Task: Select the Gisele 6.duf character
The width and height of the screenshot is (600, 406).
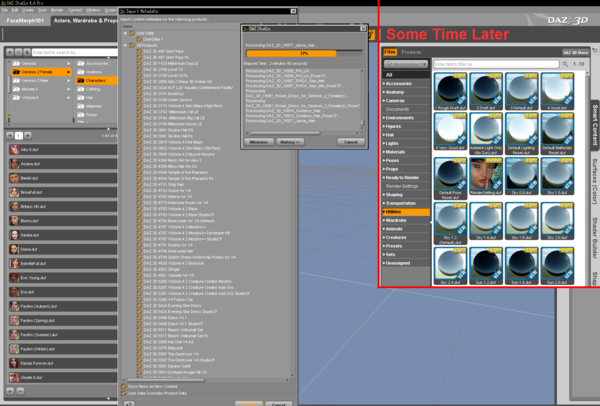Action: 63,377
